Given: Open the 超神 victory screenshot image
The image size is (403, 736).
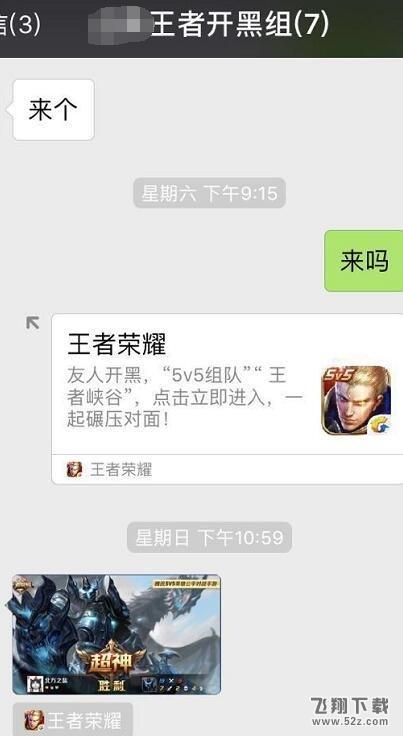Looking at the screenshot, I should (x=116, y=634).
